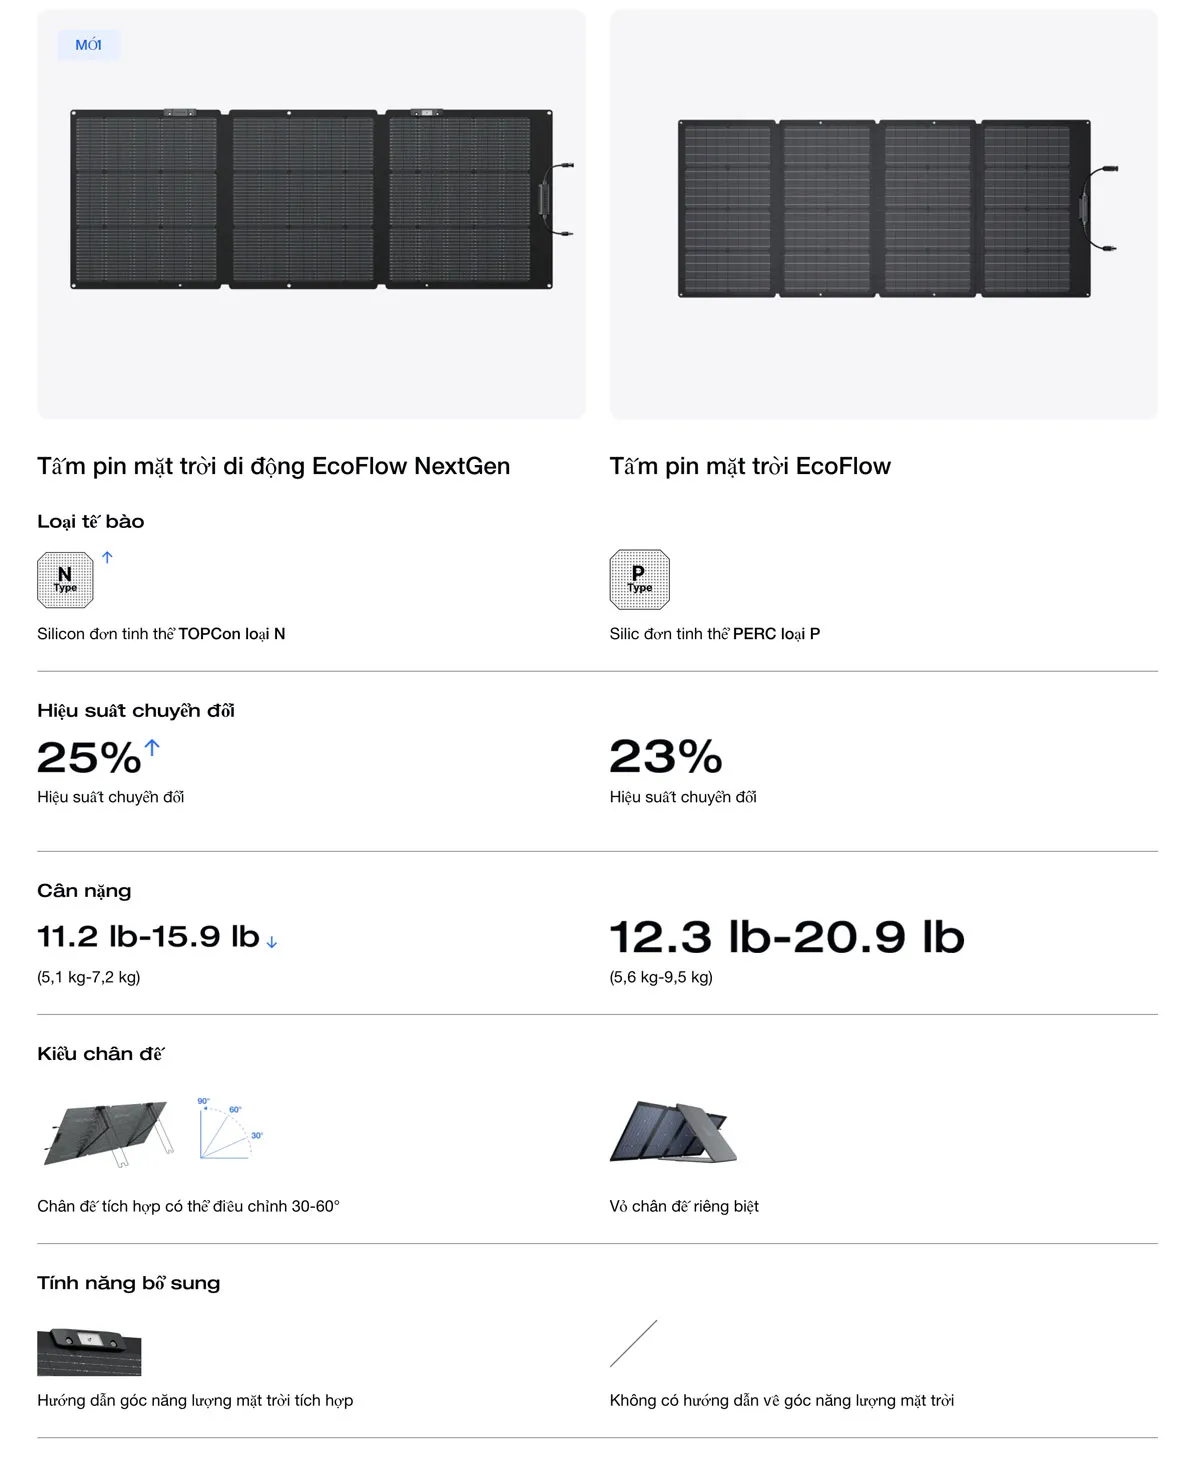This screenshot has height=1470, width=1200.
Task: Click the 12.3 lb-20.9 lb weight value
Action: pos(787,937)
